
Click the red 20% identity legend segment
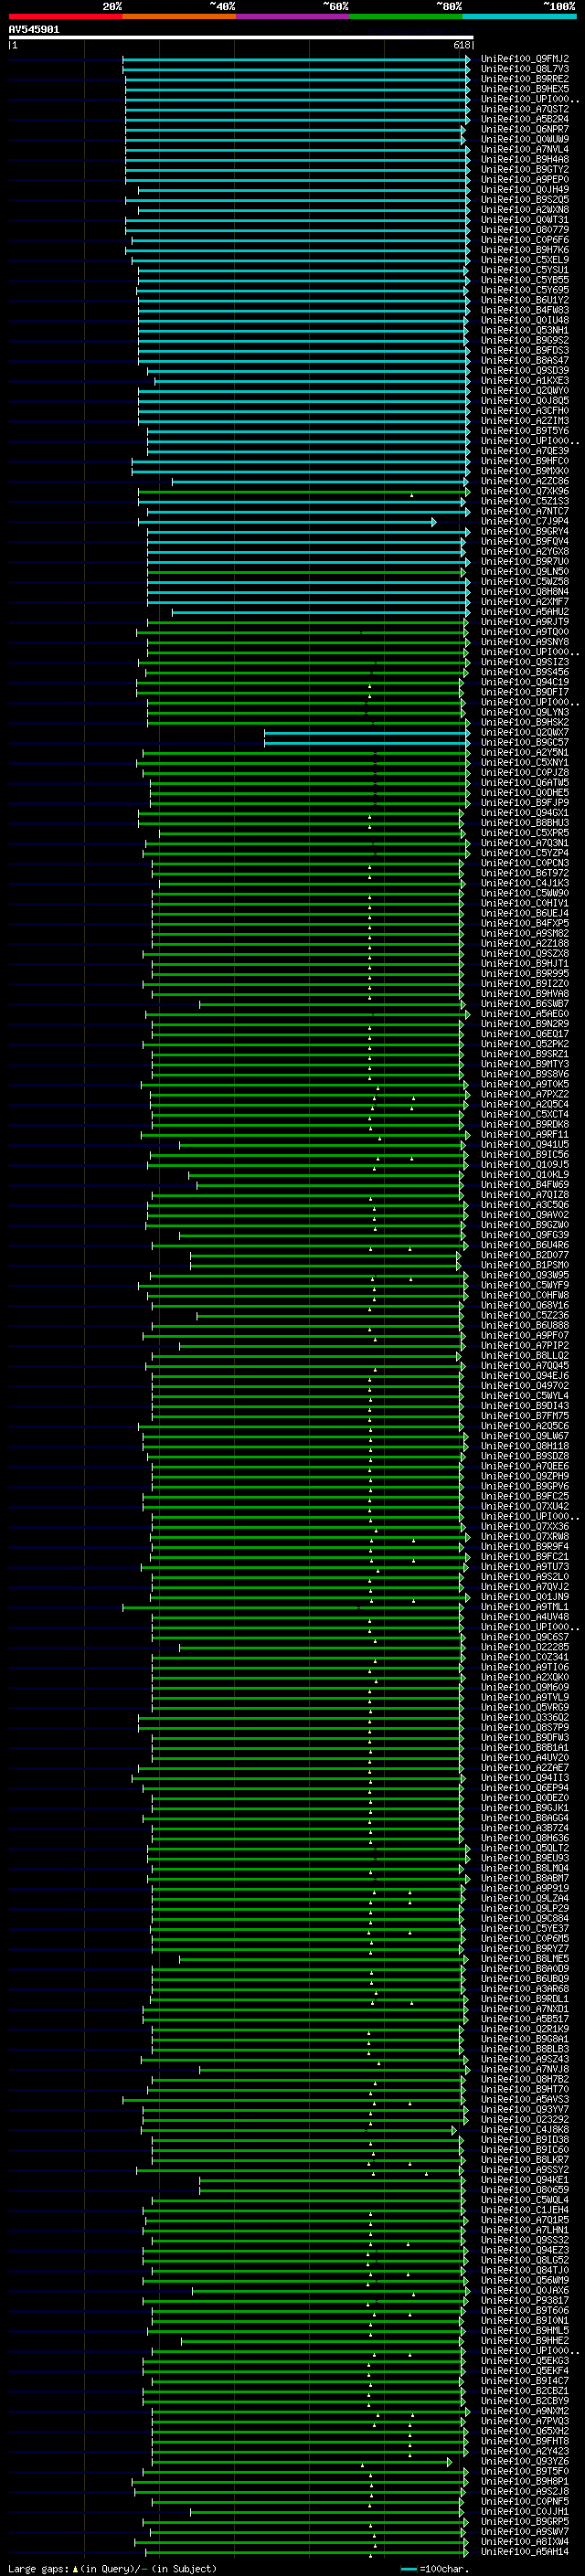65,17
